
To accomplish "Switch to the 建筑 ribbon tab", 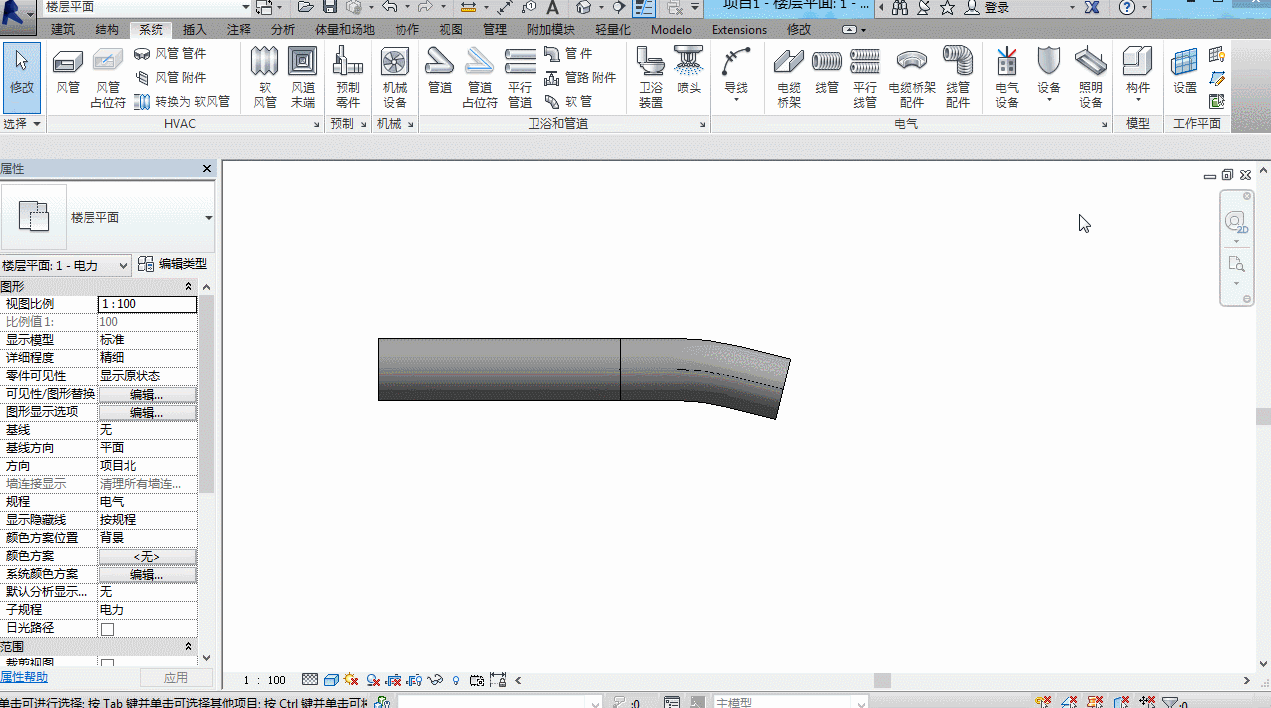I will pos(63,30).
